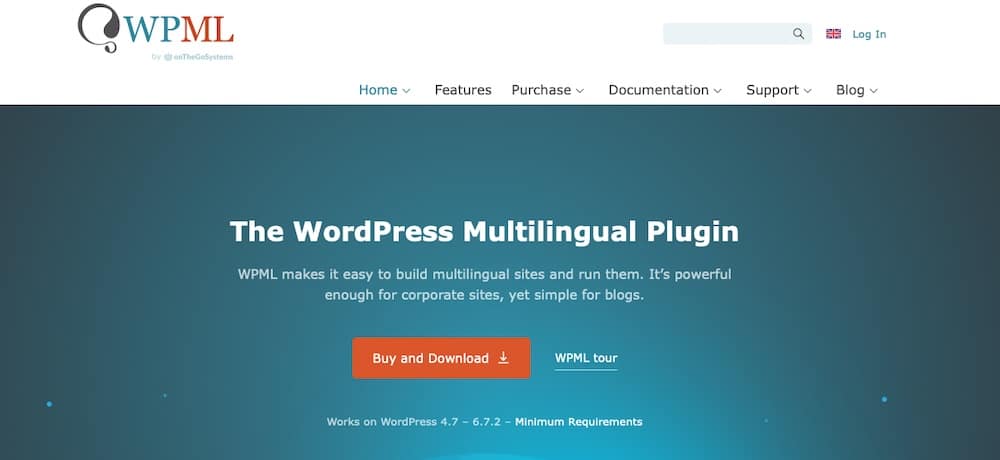Expand the chevron next to Home

coord(407,91)
